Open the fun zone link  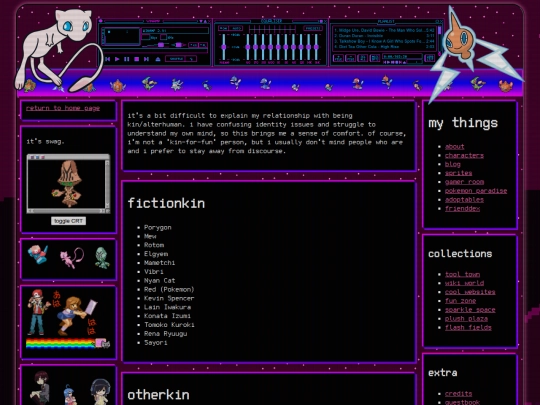460,301
